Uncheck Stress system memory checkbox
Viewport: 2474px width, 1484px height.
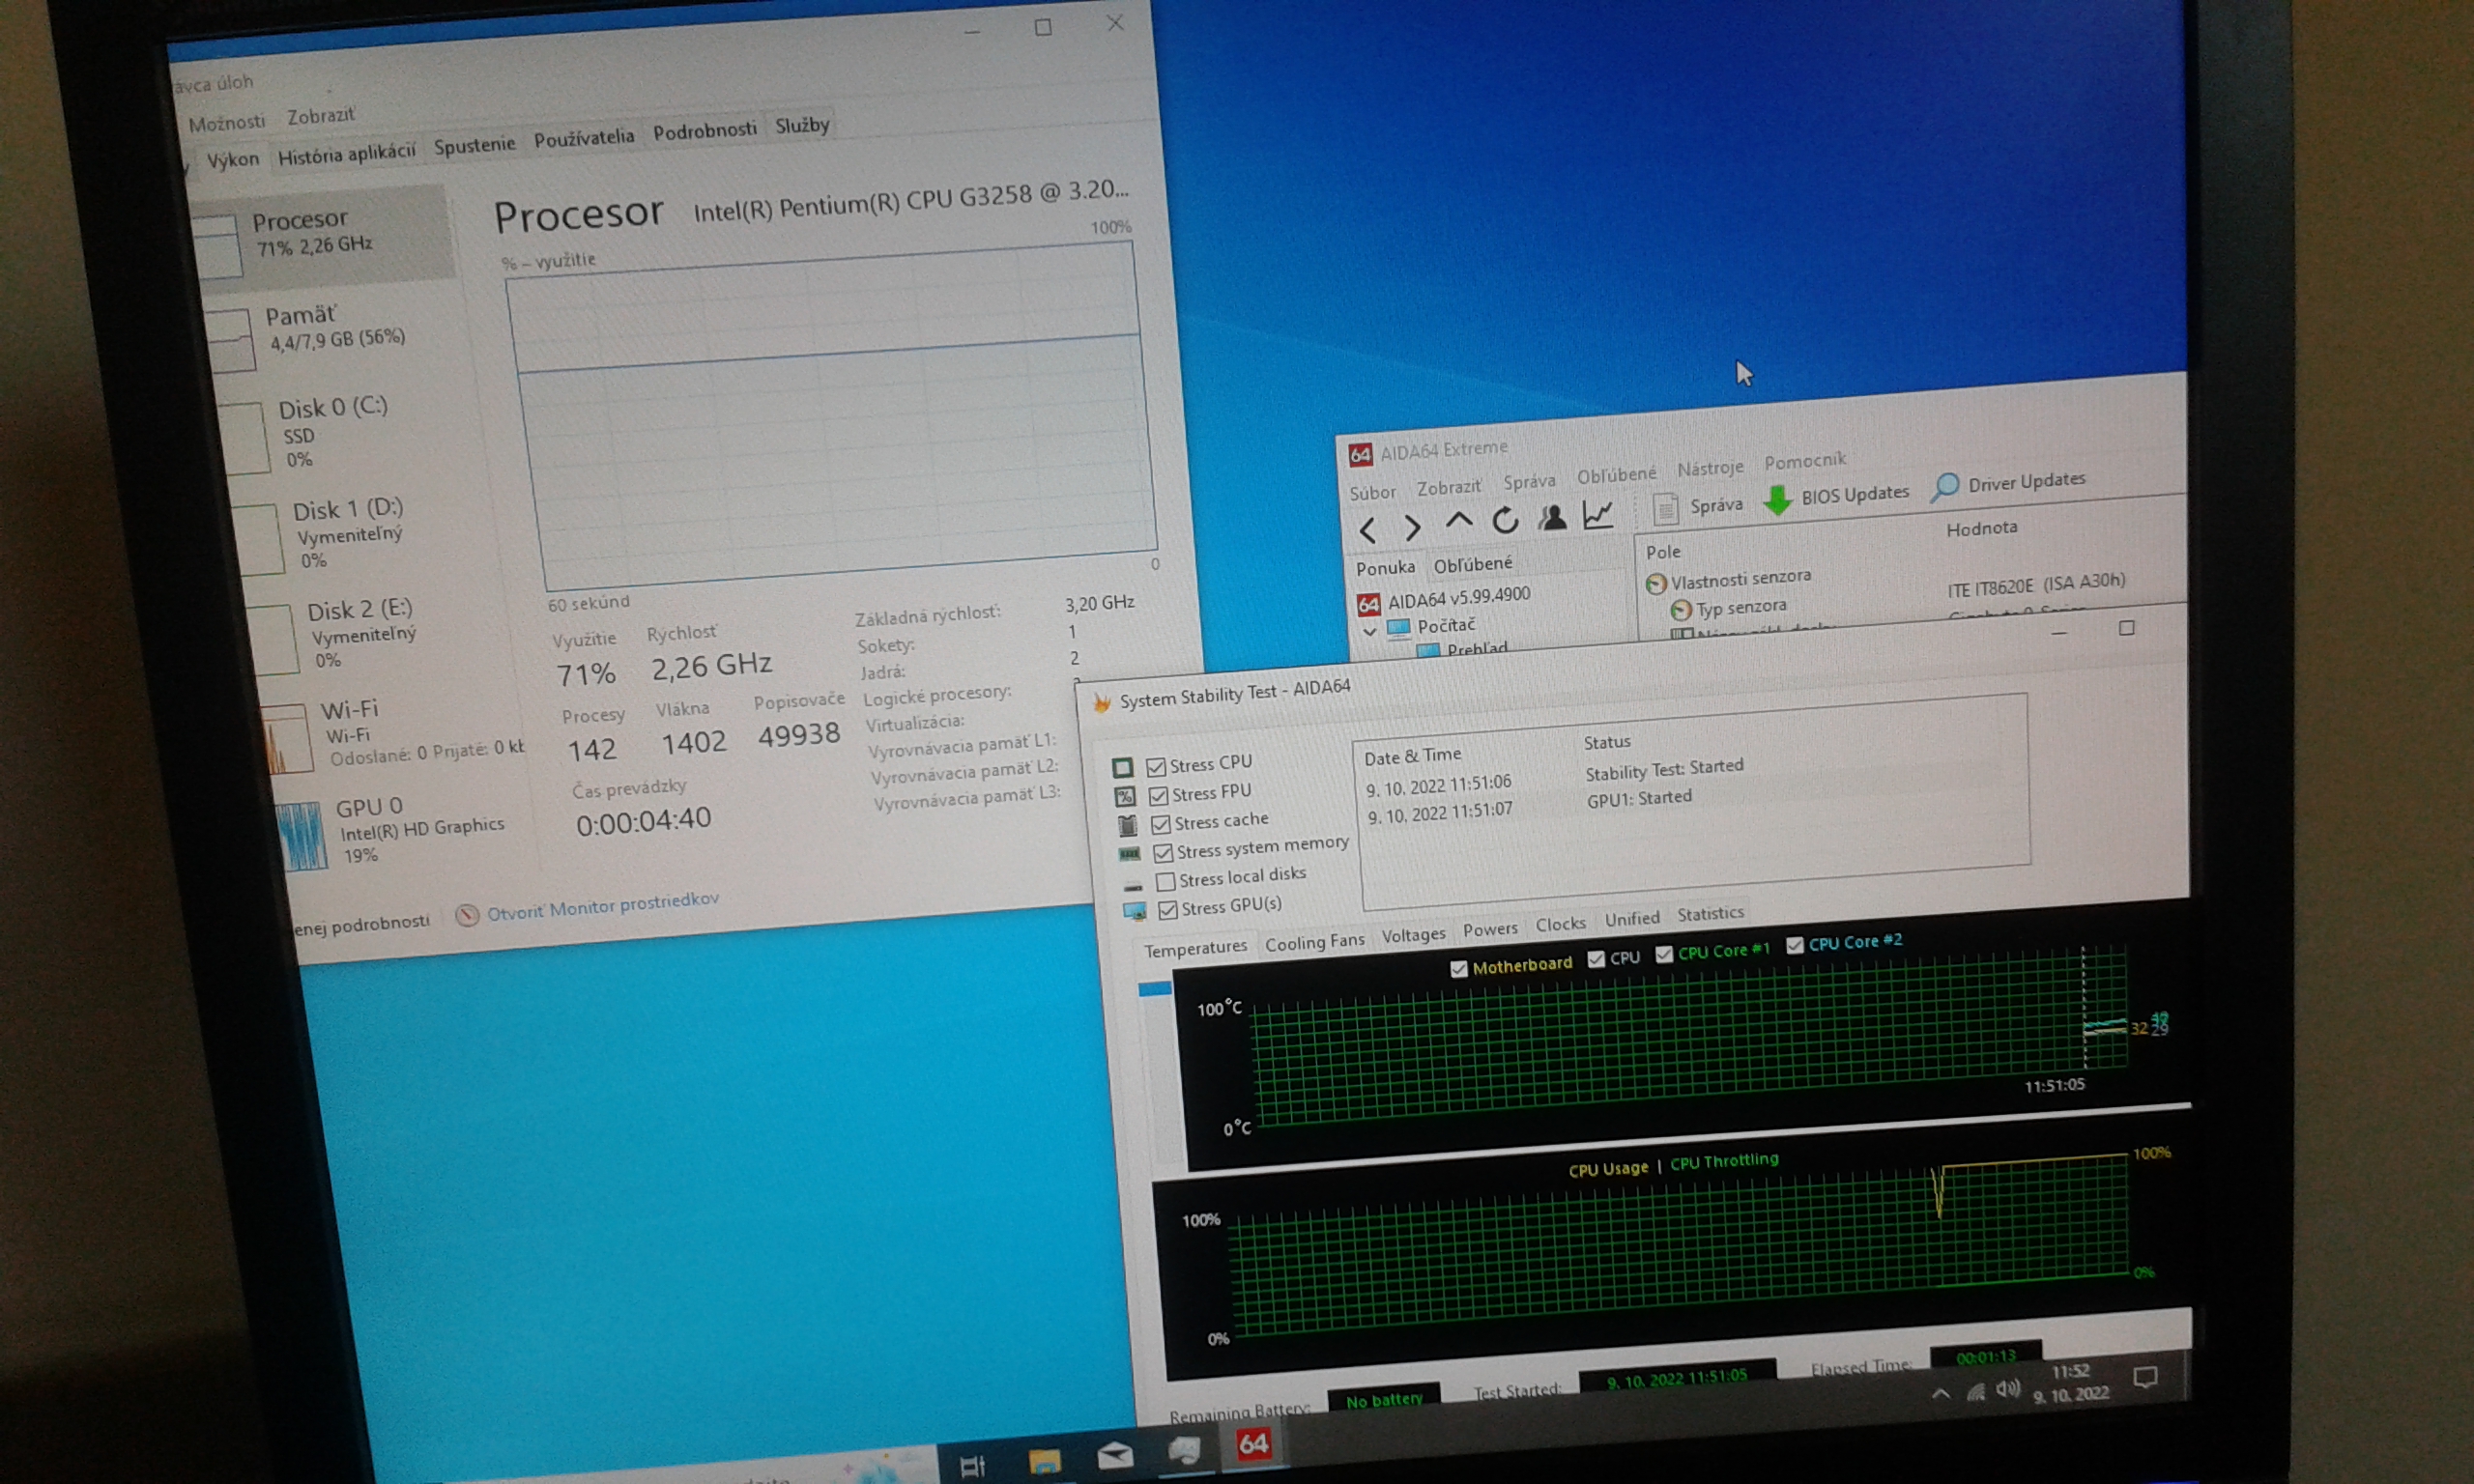pos(1162,853)
